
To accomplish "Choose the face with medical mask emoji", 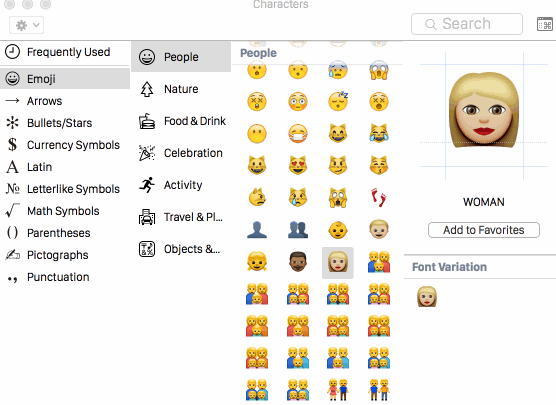I will click(x=298, y=134).
